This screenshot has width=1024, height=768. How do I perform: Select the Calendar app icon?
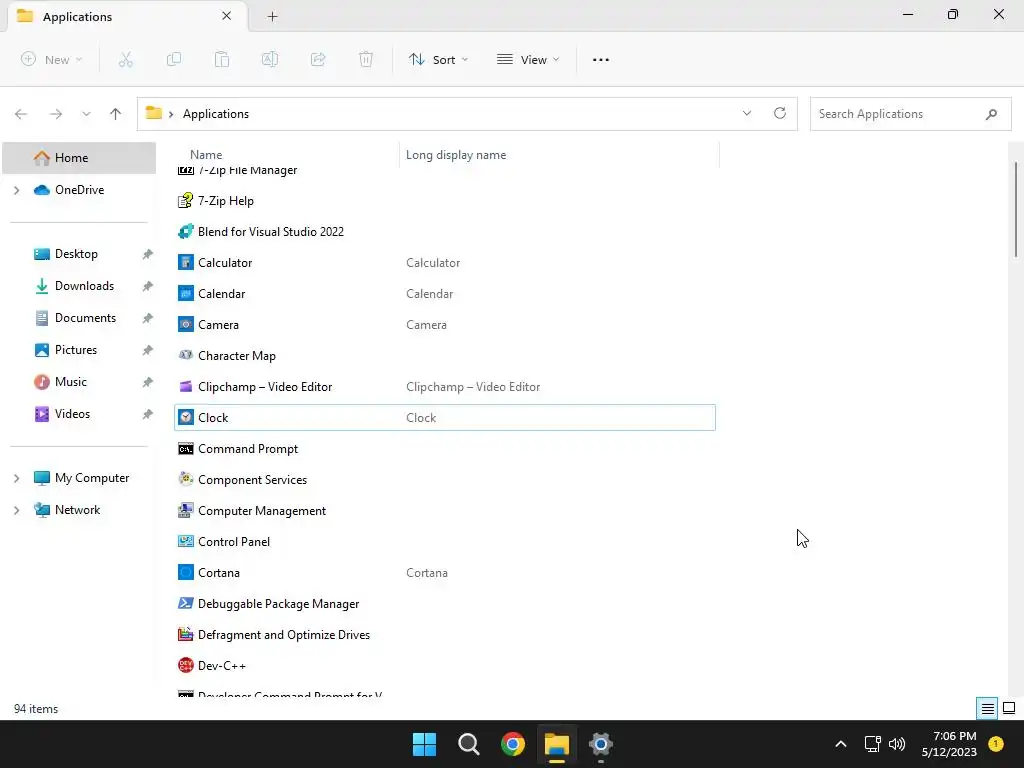185,293
